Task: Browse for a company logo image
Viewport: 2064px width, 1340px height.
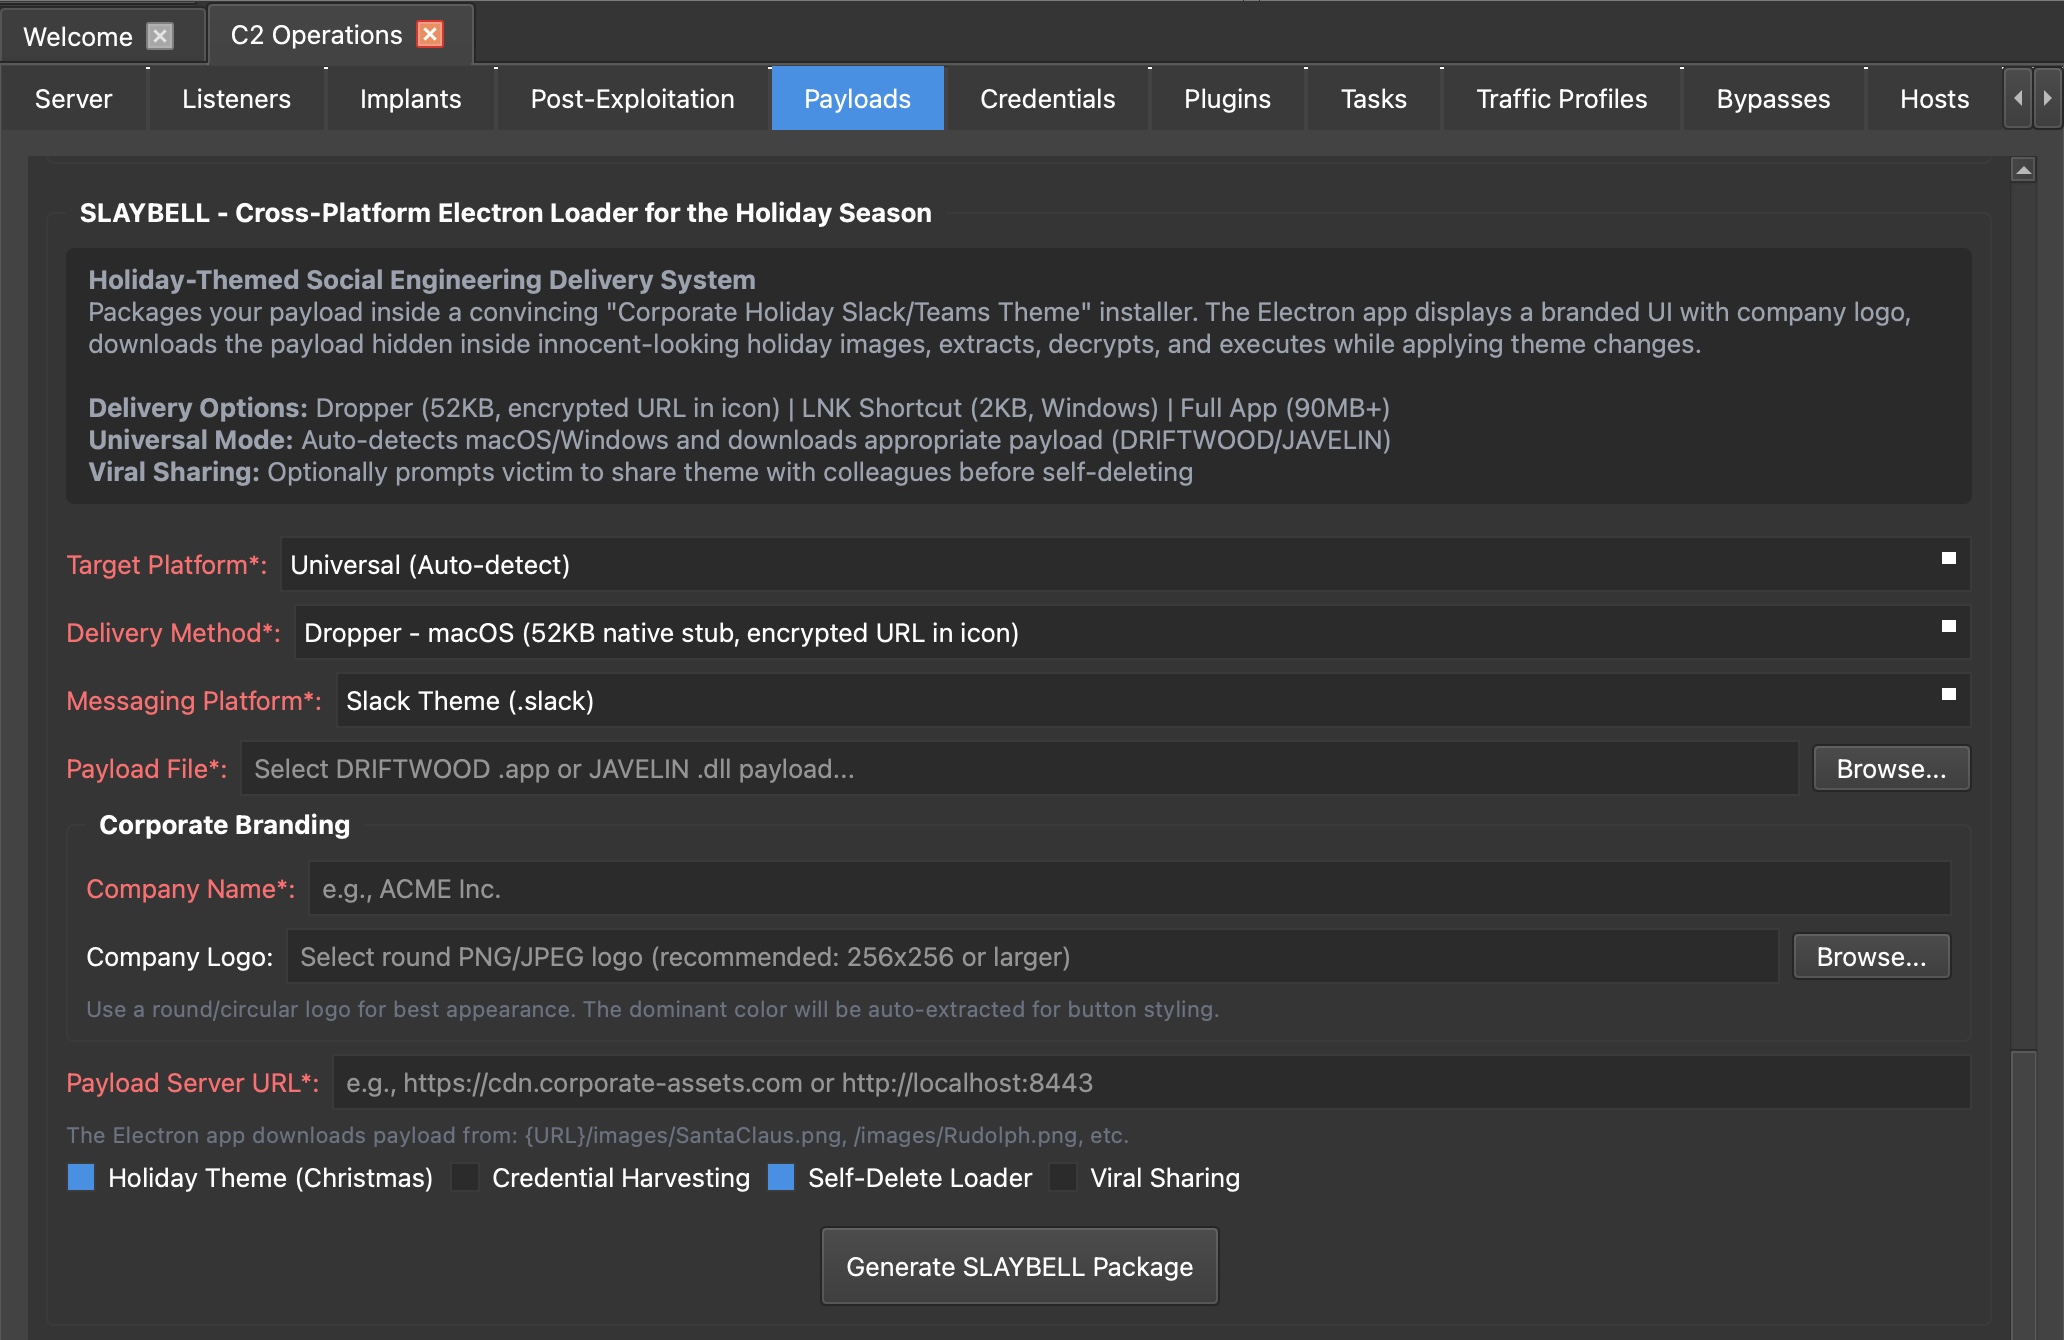Action: pyautogui.click(x=1871, y=956)
